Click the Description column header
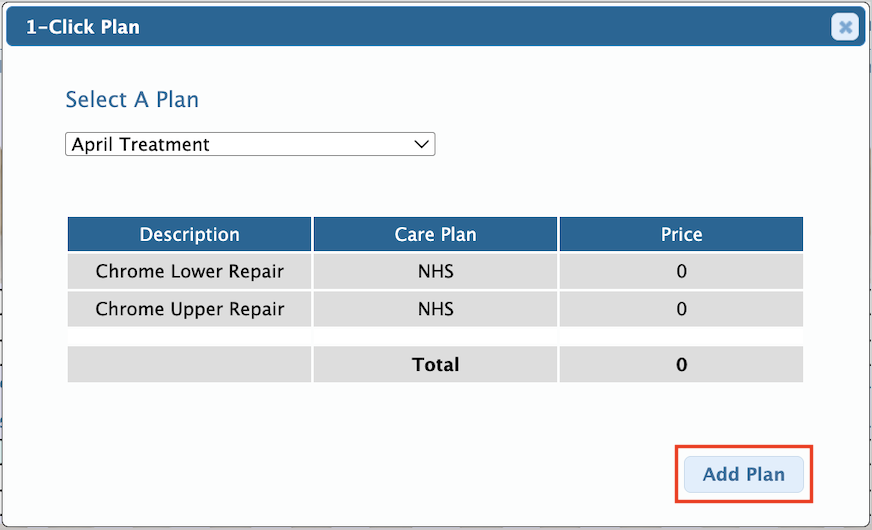The width and height of the screenshot is (872, 530). pyautogui.click(x=190, y=235)
